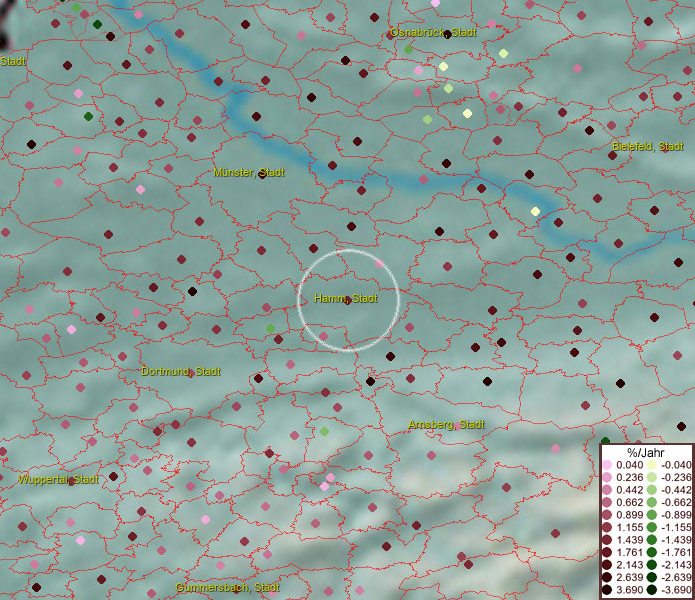
Task: Click the Wuppertal, Stadt label
Action: (x=58, y=479)
